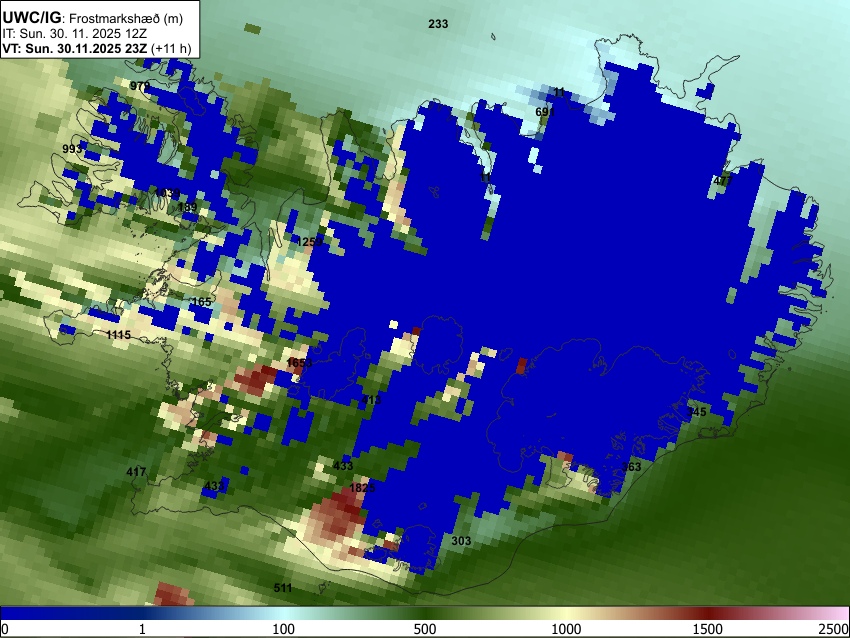Click the "VT: Sun. 30.11.2025 23Z (+11 h)" line
Screen dimensions: 850x638
97,48
